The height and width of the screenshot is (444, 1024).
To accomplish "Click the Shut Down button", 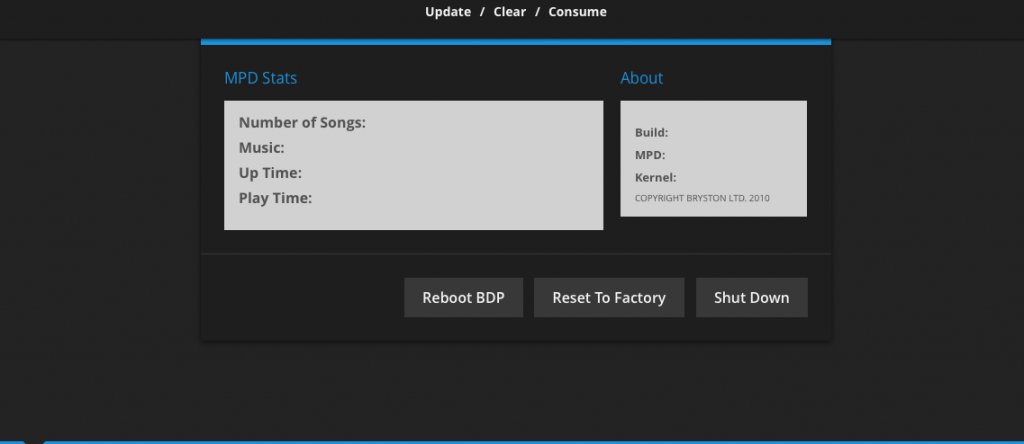I will 752,298.
